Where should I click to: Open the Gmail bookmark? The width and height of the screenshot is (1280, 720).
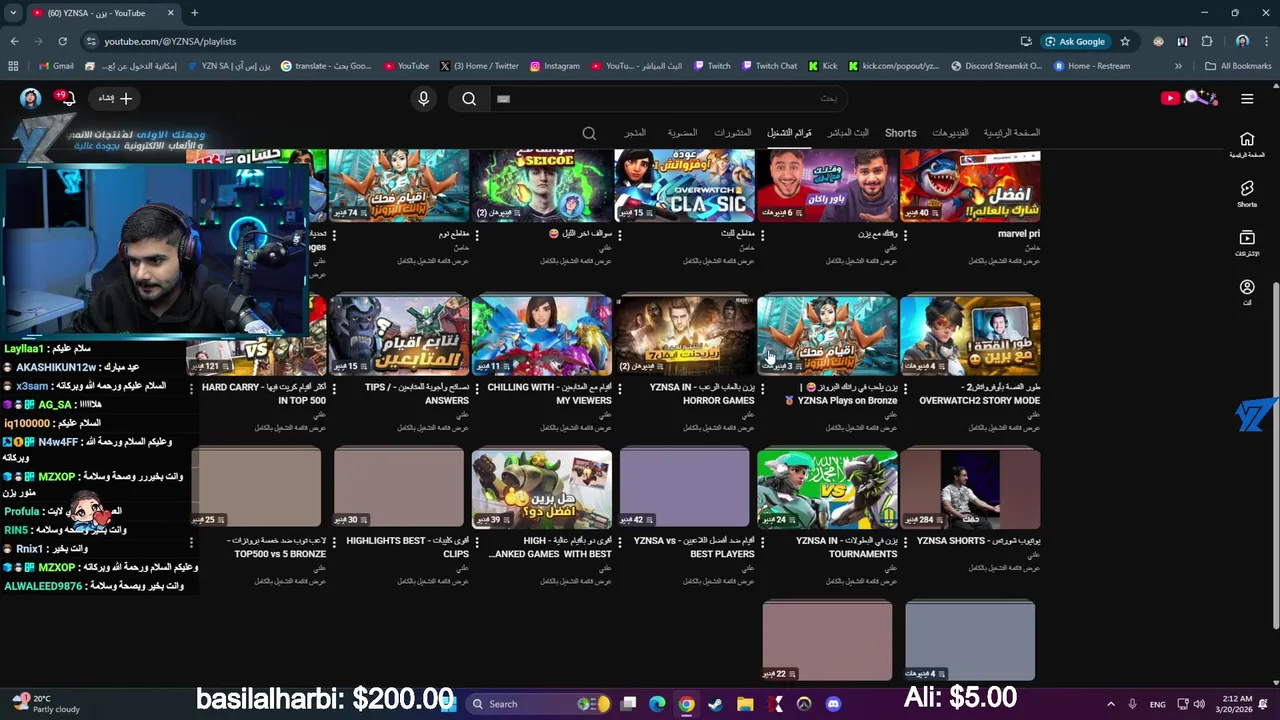click(55, 66)
